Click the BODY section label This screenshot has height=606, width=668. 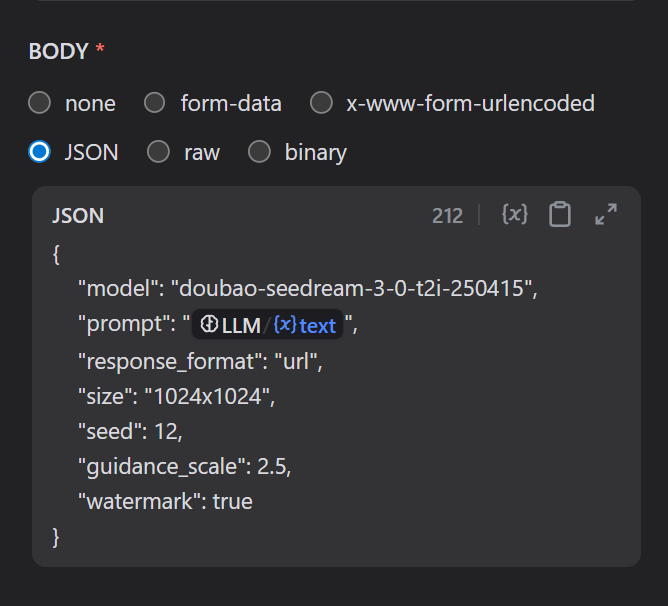coord(59,52)
